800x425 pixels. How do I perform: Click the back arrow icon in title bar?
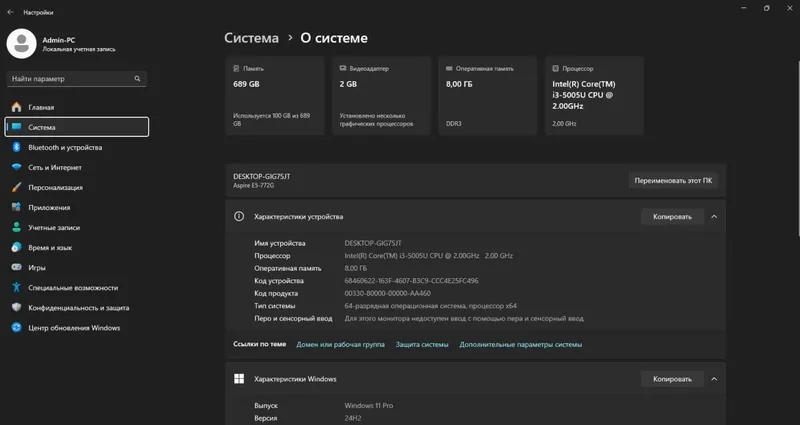pos(10,12)
